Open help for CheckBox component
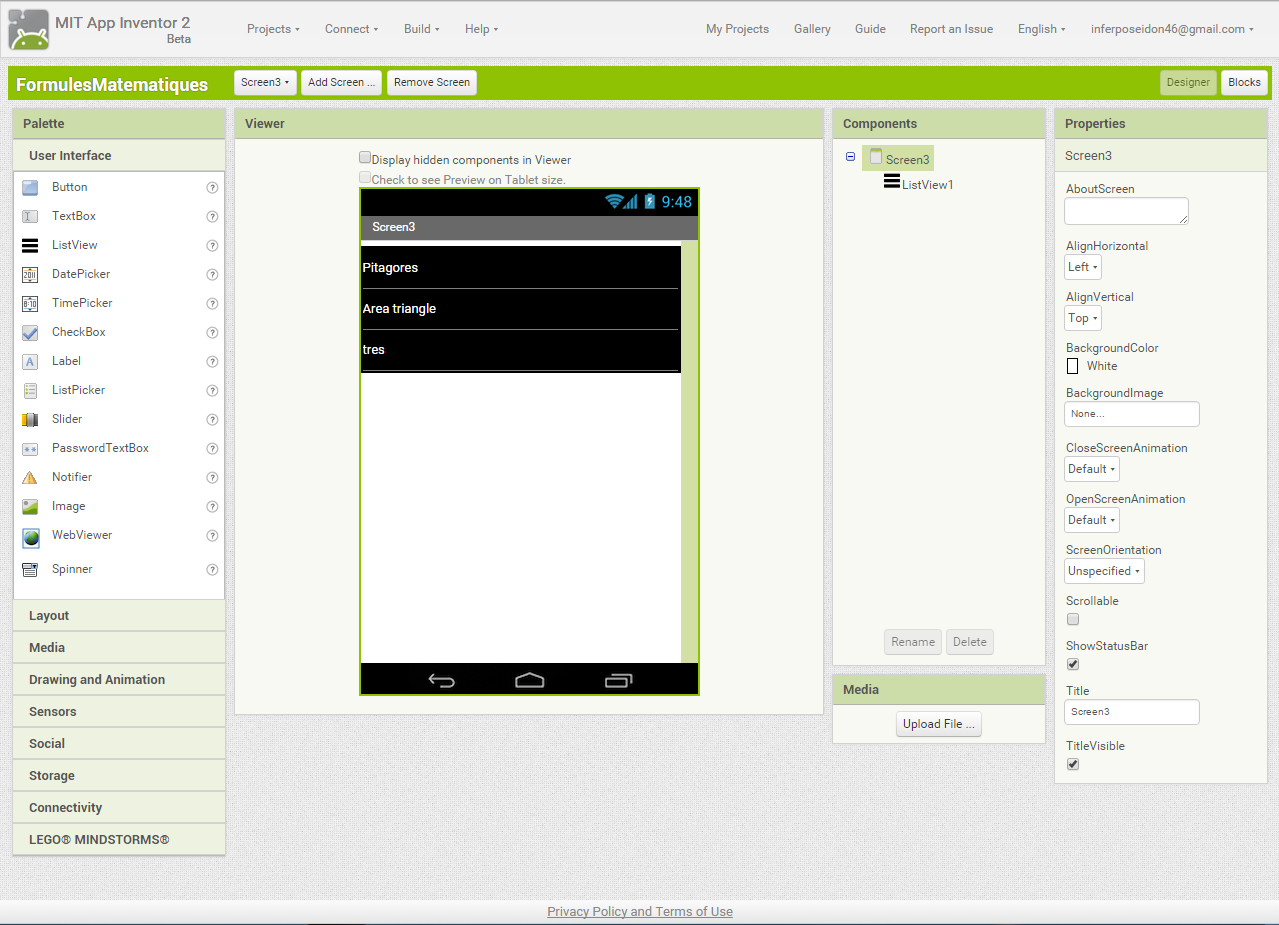 [212, 333]
